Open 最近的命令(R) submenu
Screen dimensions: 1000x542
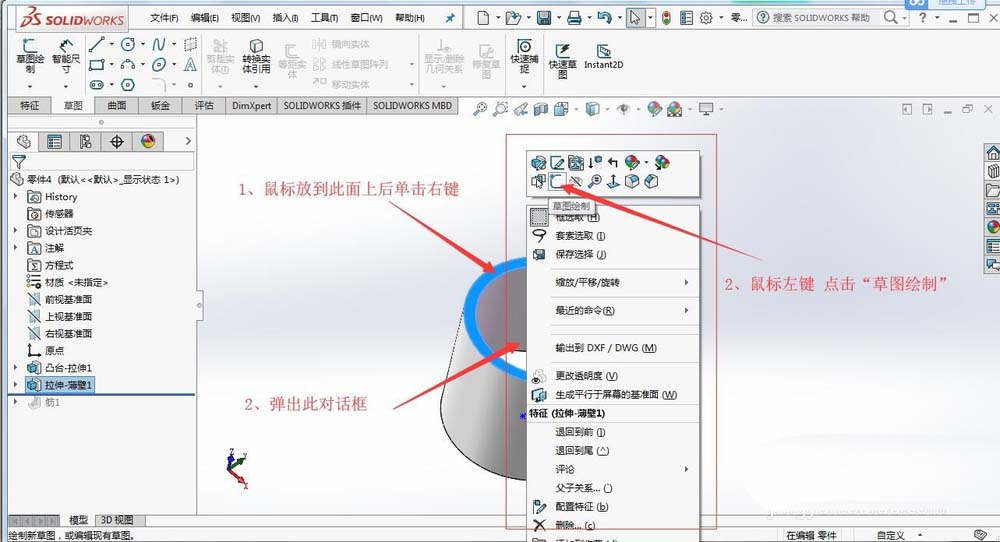pyautogui.click(x=612, y=311)
